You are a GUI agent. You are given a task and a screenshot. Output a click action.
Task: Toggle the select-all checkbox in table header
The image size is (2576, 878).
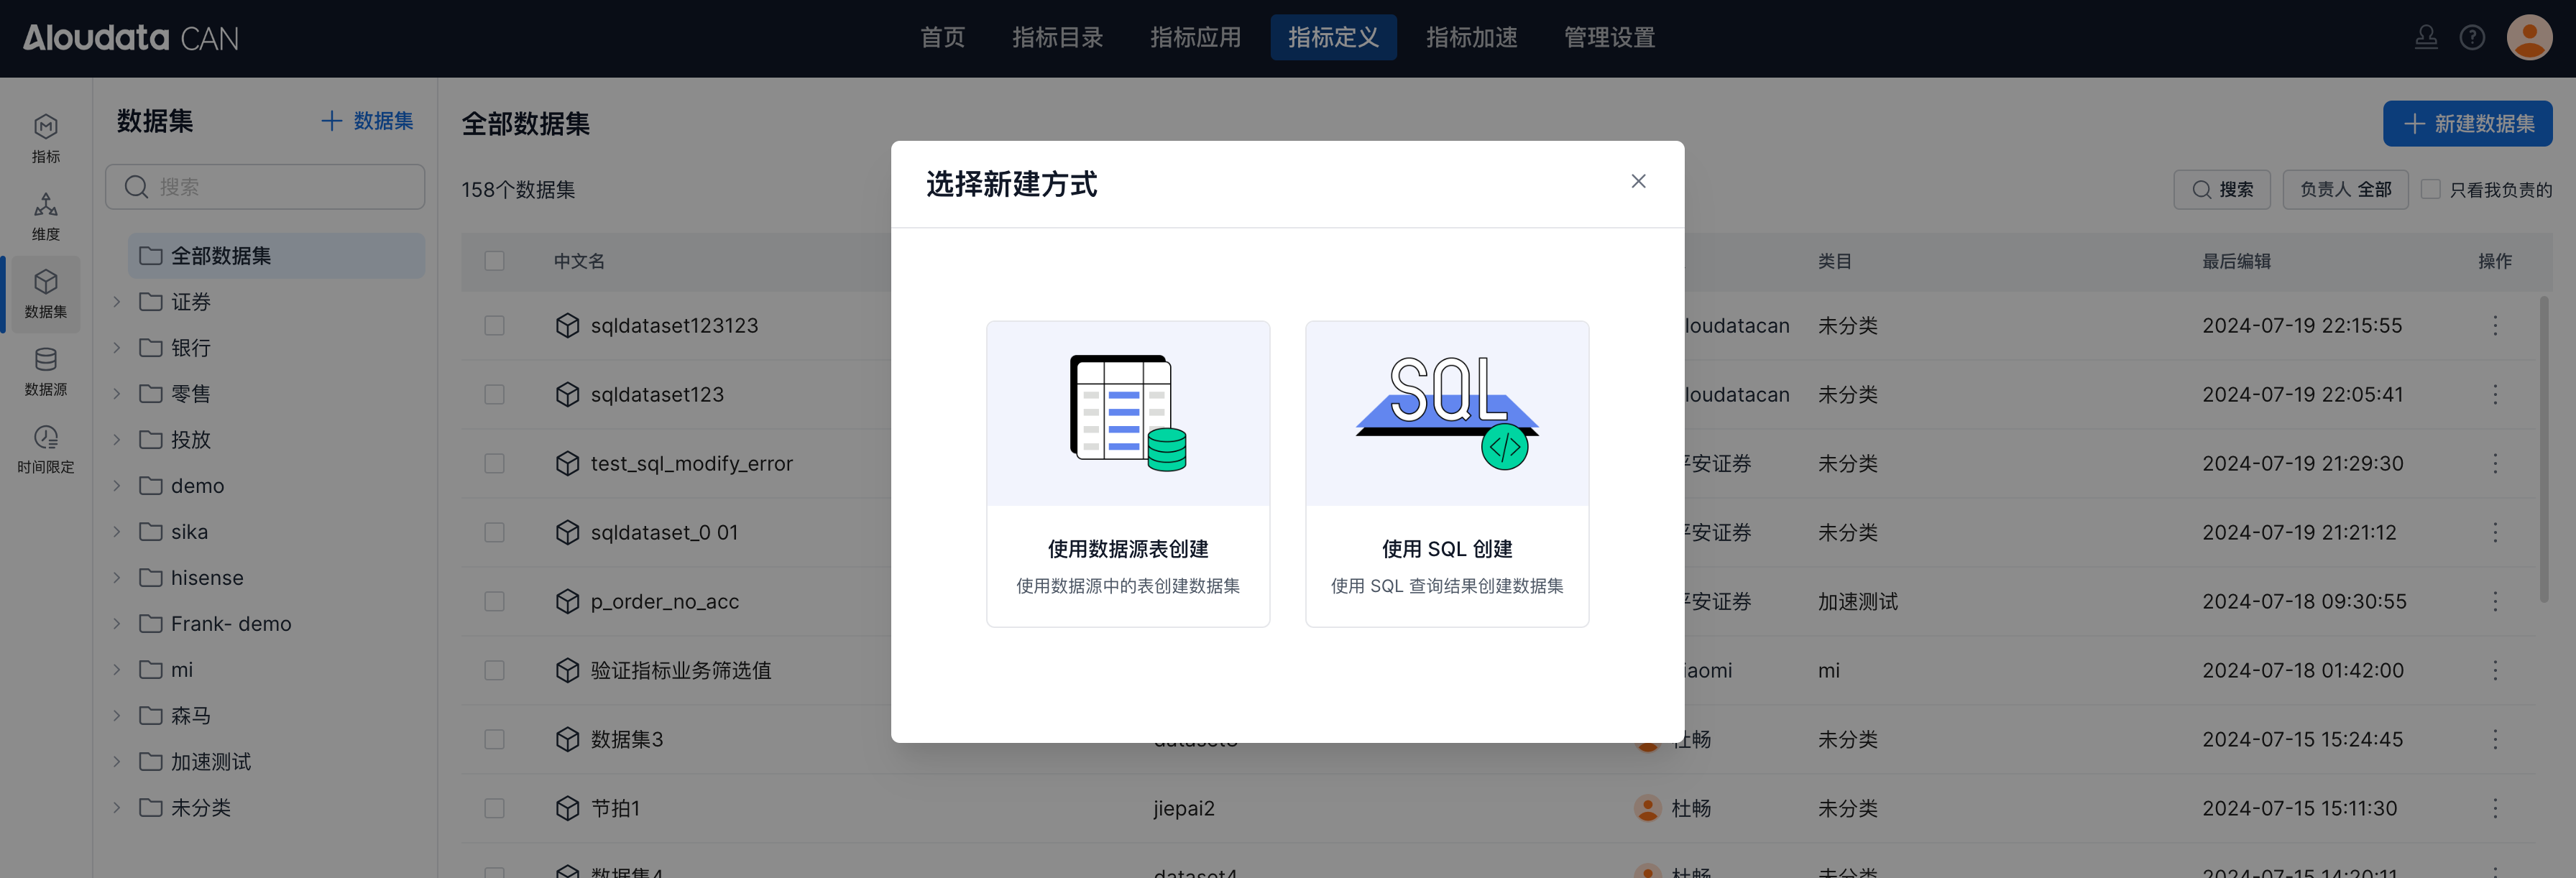[x=494, y=261]
